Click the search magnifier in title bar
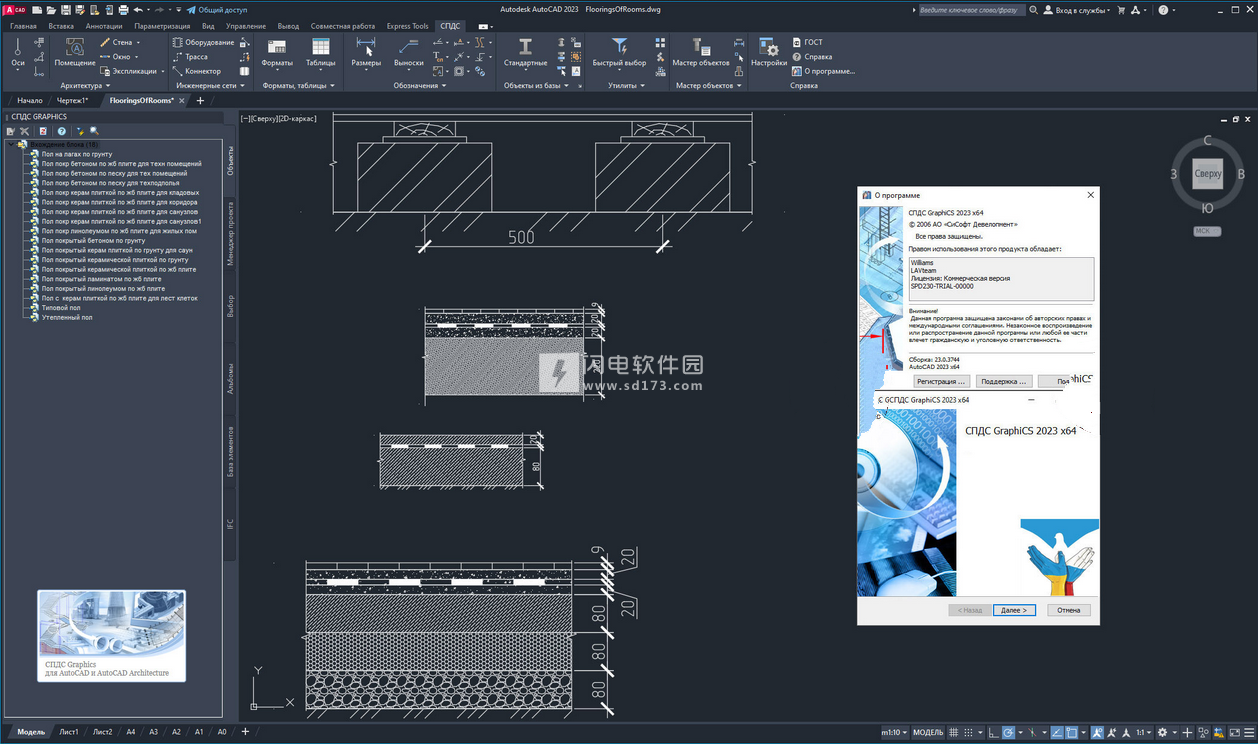1258x744 pixels. (1034, 10)
